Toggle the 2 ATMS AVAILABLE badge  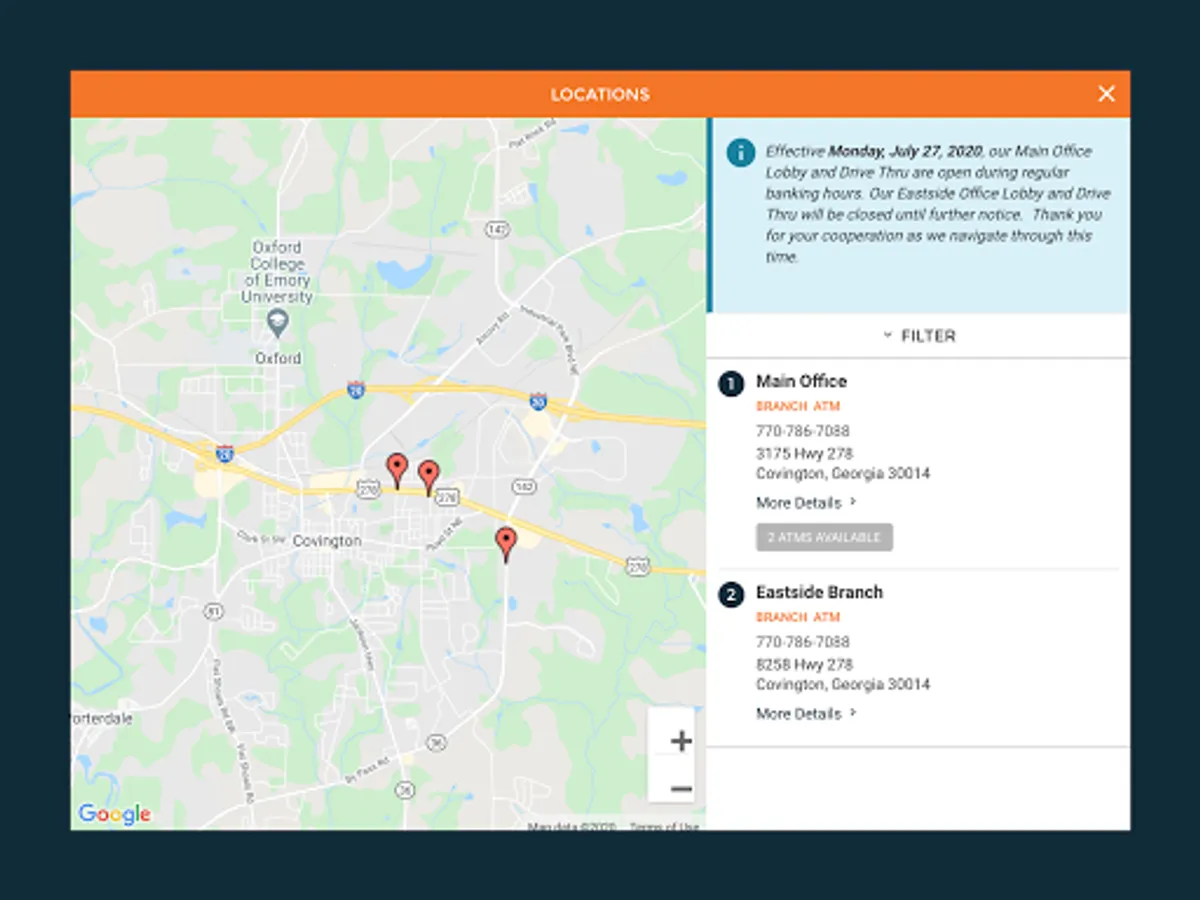click(x=824, y=537)
